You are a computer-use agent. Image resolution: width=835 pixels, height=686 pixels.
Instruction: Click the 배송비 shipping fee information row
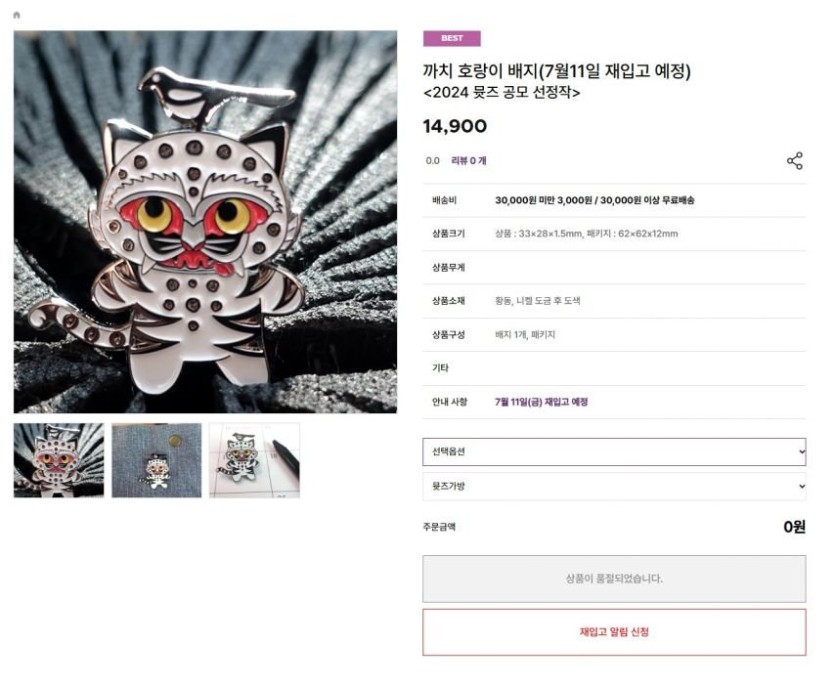pyautogui.click(x=614, y=201)
